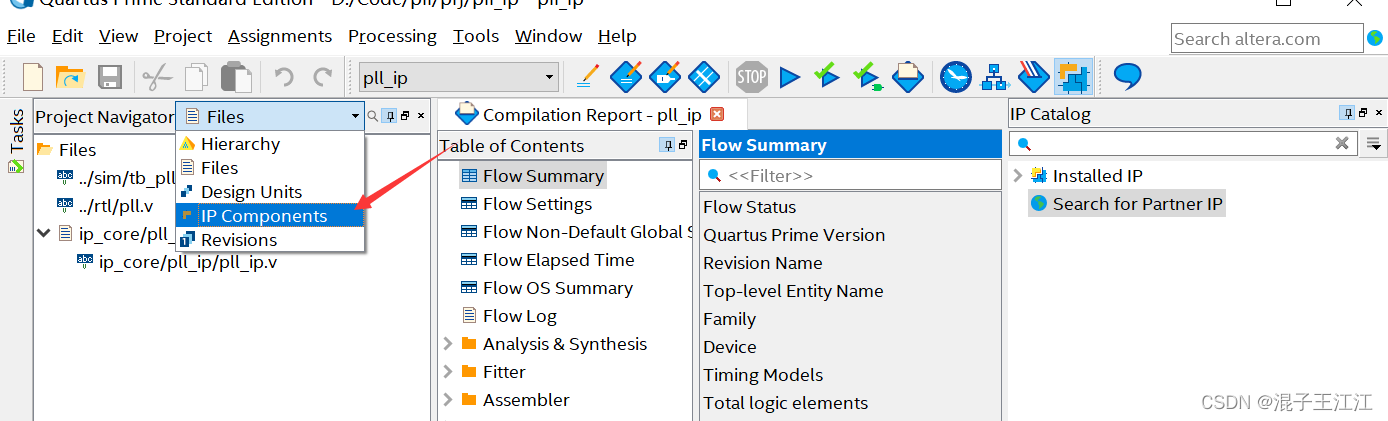Open the Processing menu

point(392,36)
